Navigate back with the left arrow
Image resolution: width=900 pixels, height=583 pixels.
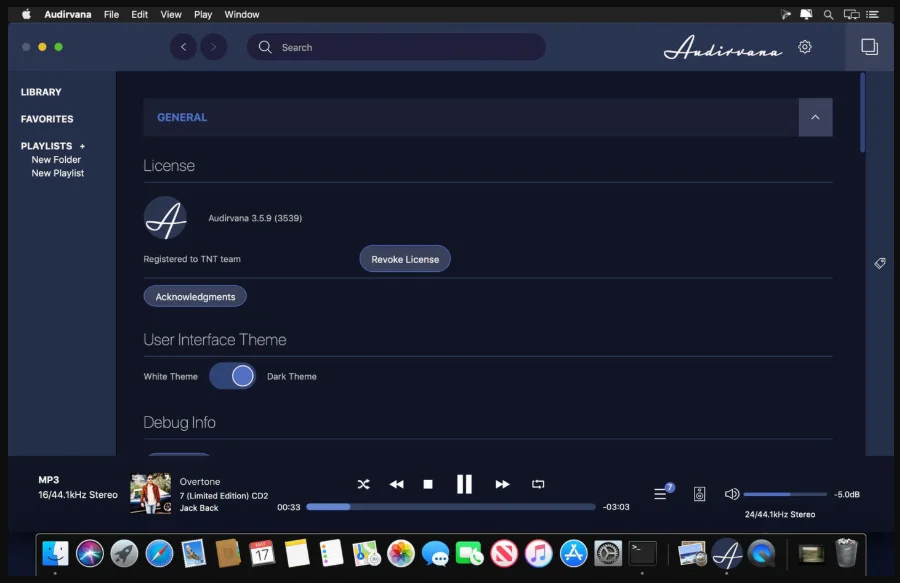point(184,47)
